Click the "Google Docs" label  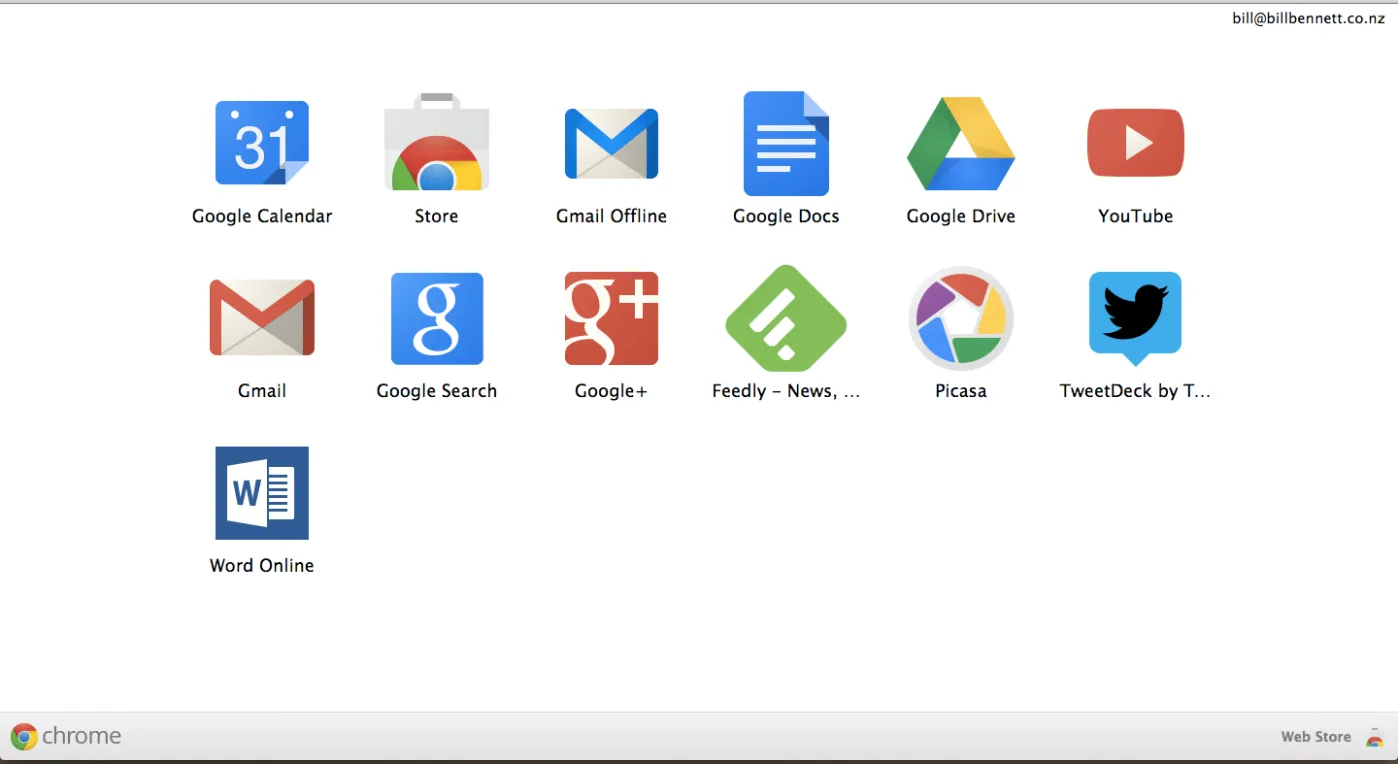786,216
